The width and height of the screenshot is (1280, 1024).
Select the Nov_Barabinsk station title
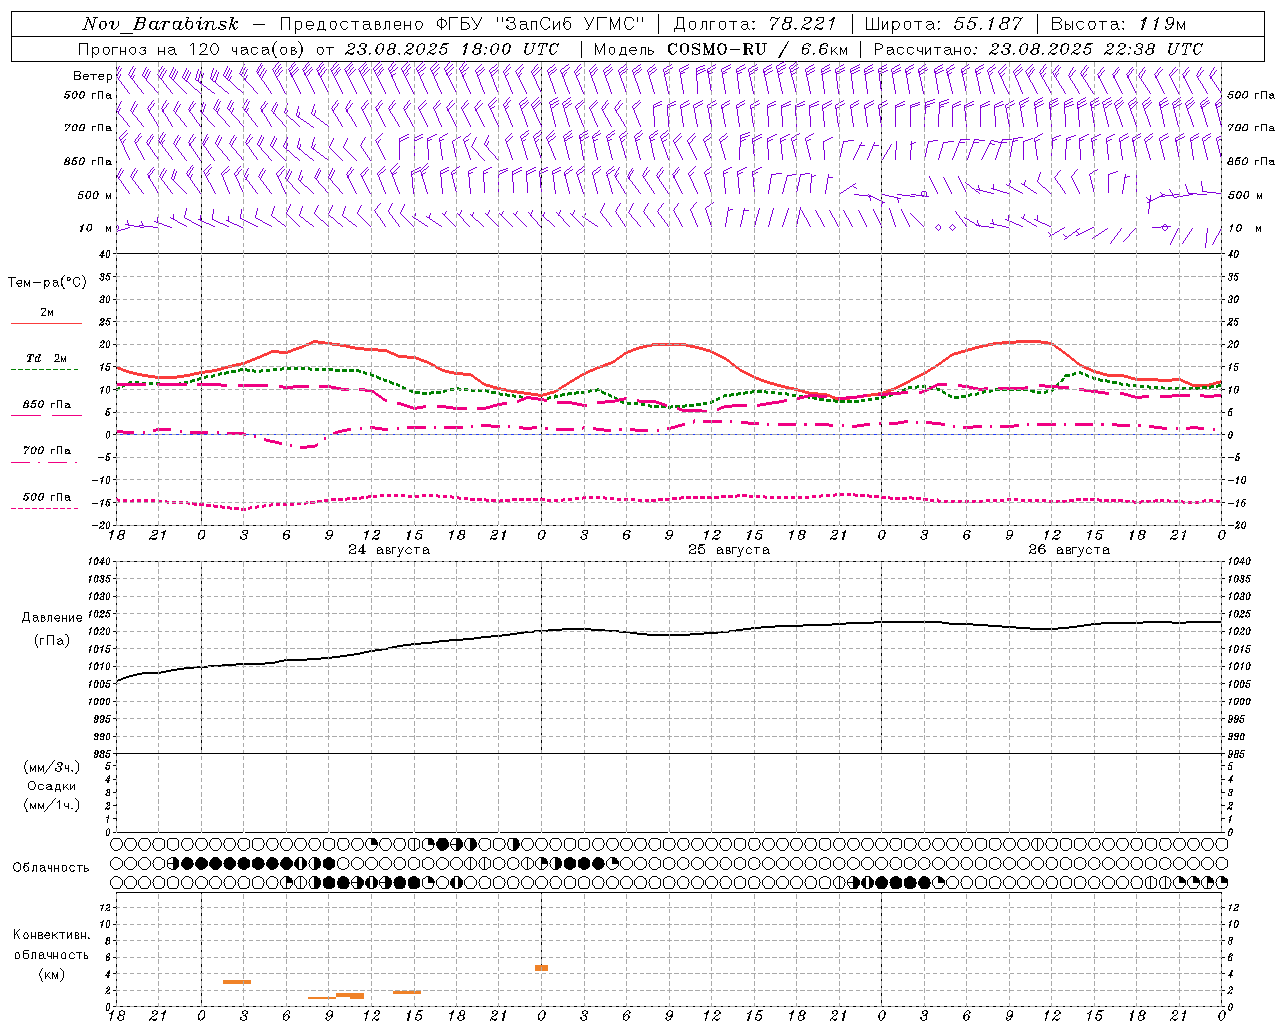coord(160,24)
